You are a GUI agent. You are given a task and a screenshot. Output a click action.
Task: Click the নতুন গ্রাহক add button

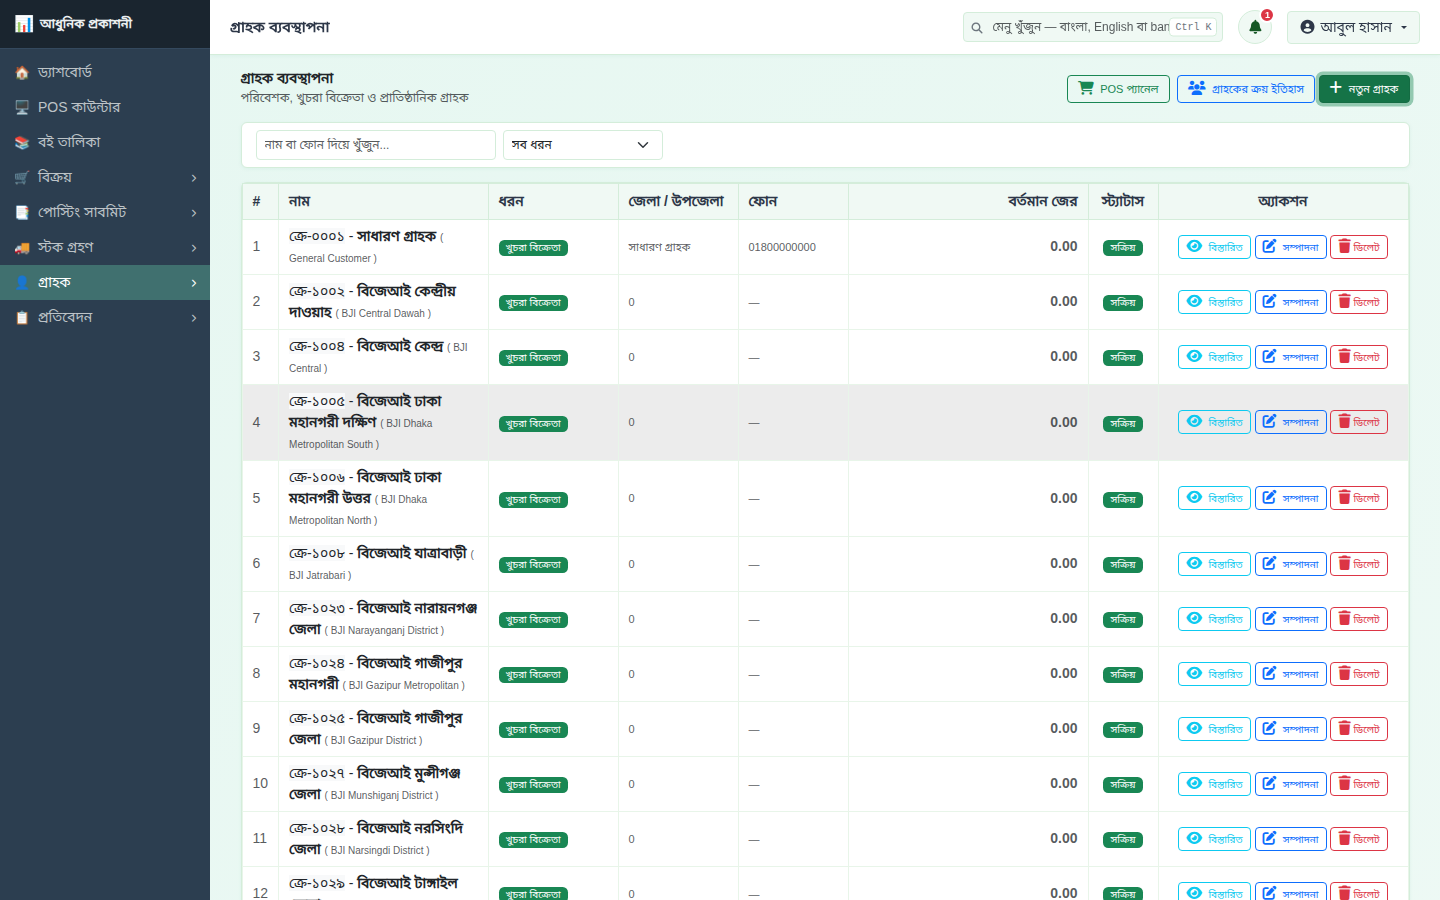click(x=1364, y=89)
